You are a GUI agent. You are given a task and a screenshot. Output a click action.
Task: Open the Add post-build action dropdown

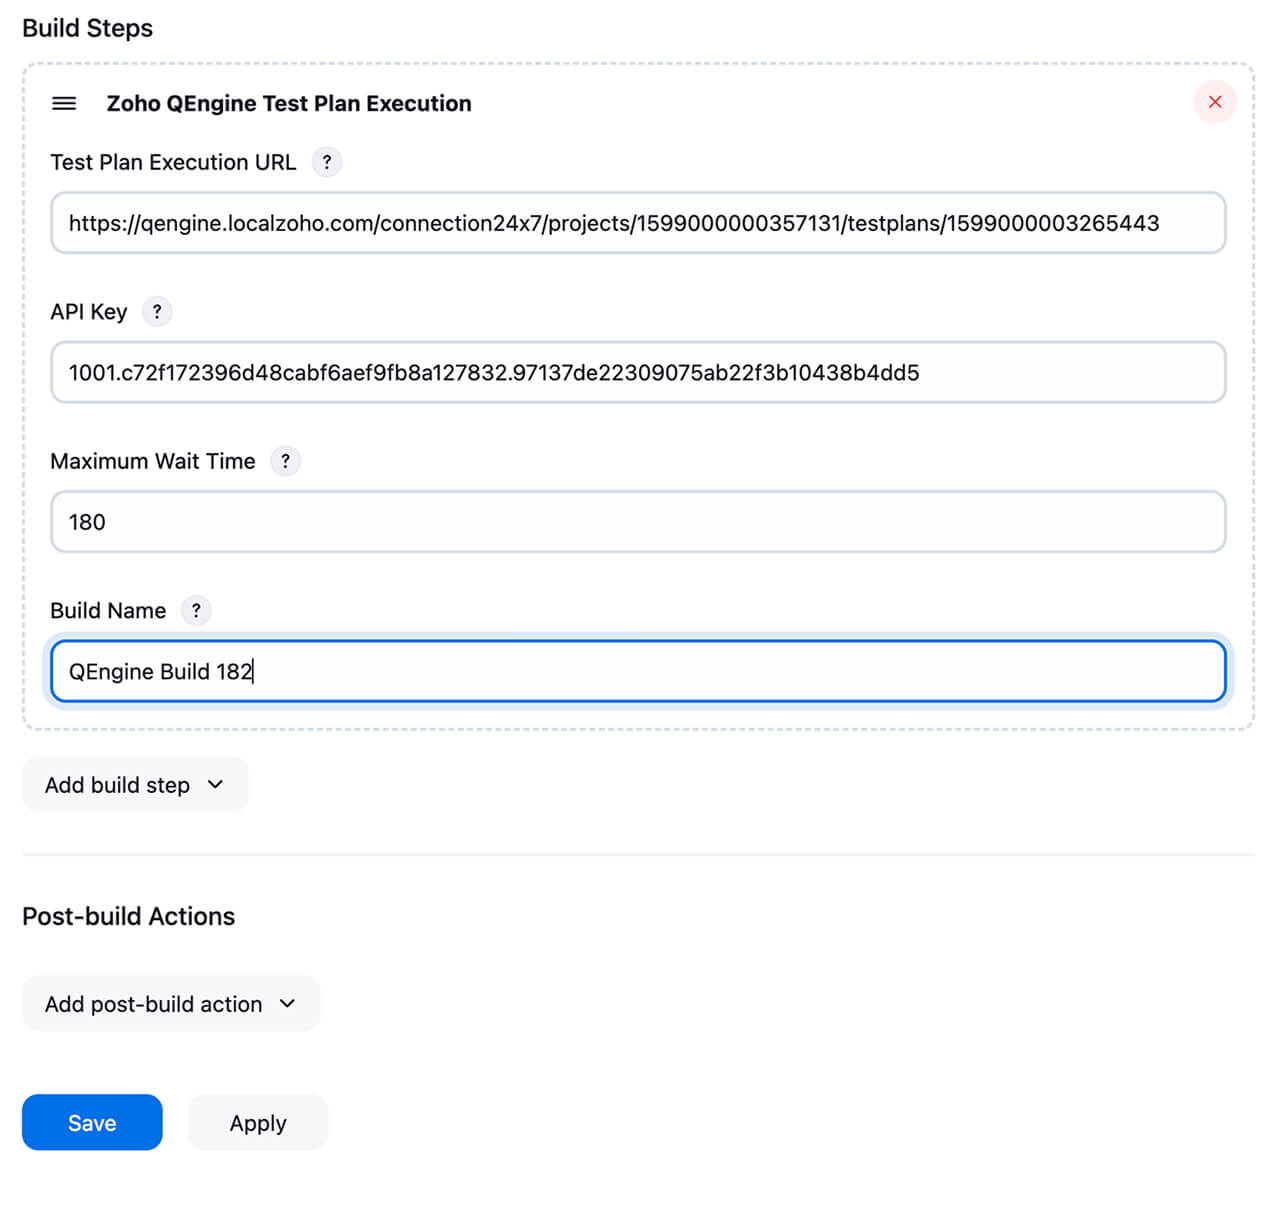[170, 1004]
